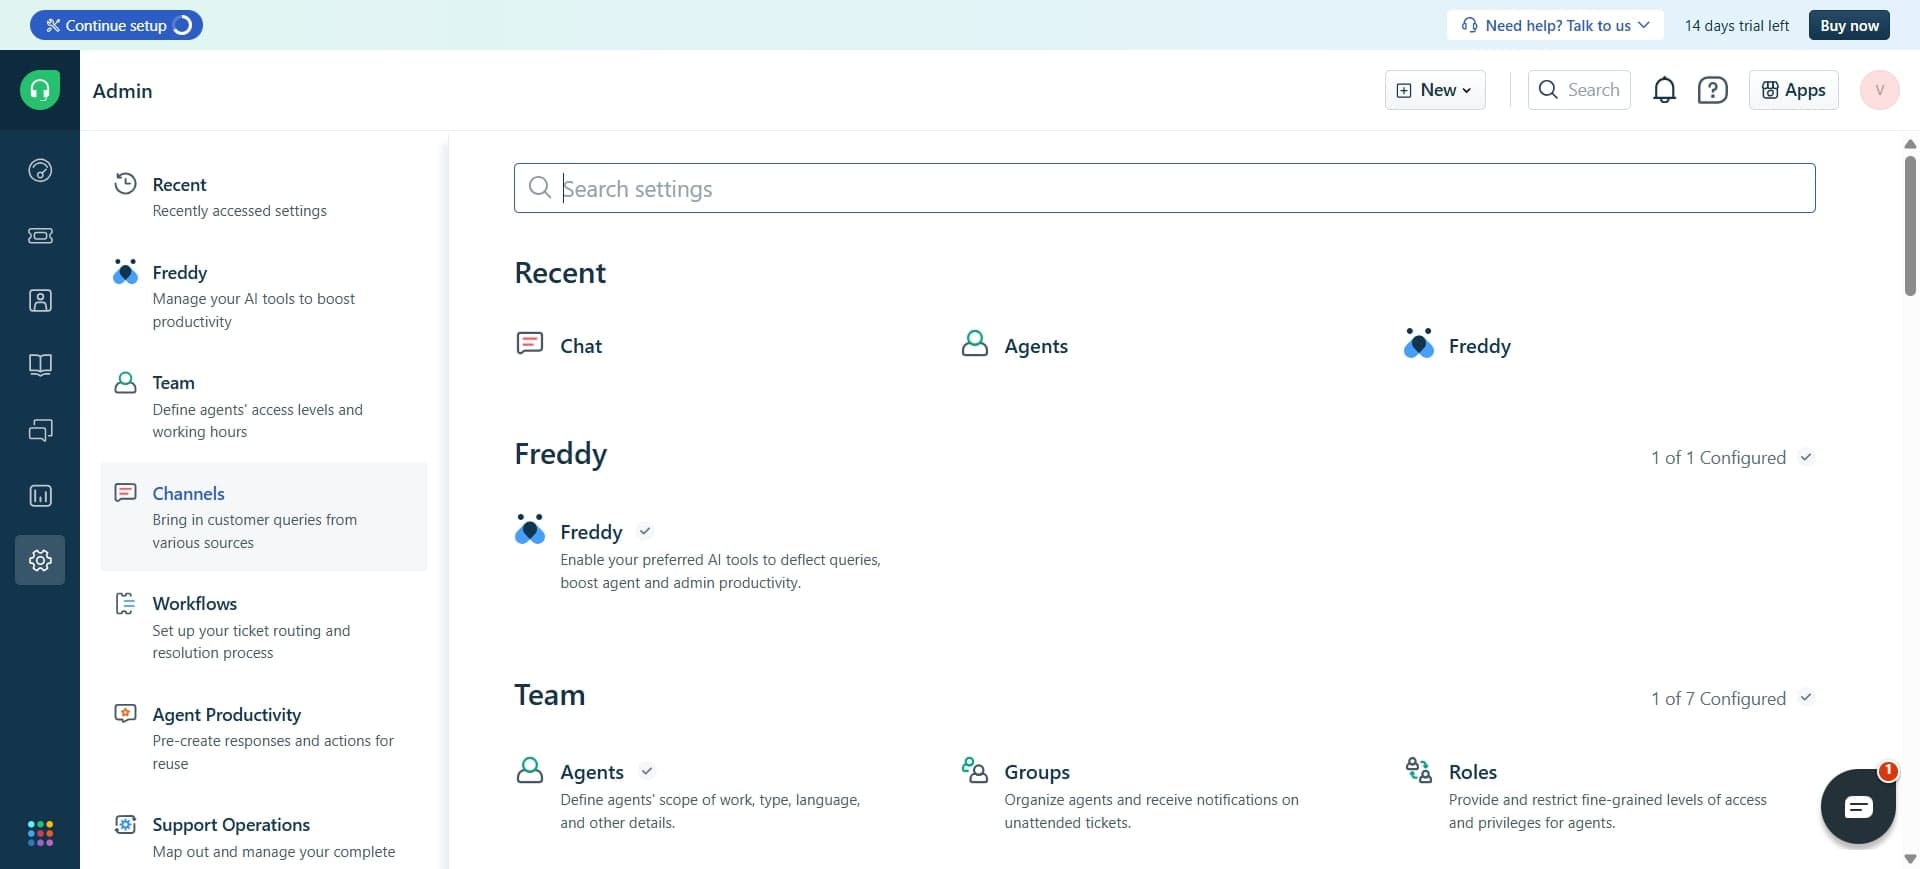Open the Conversations chat icon
1920x869 pixels.
click(x=39, y=430)
